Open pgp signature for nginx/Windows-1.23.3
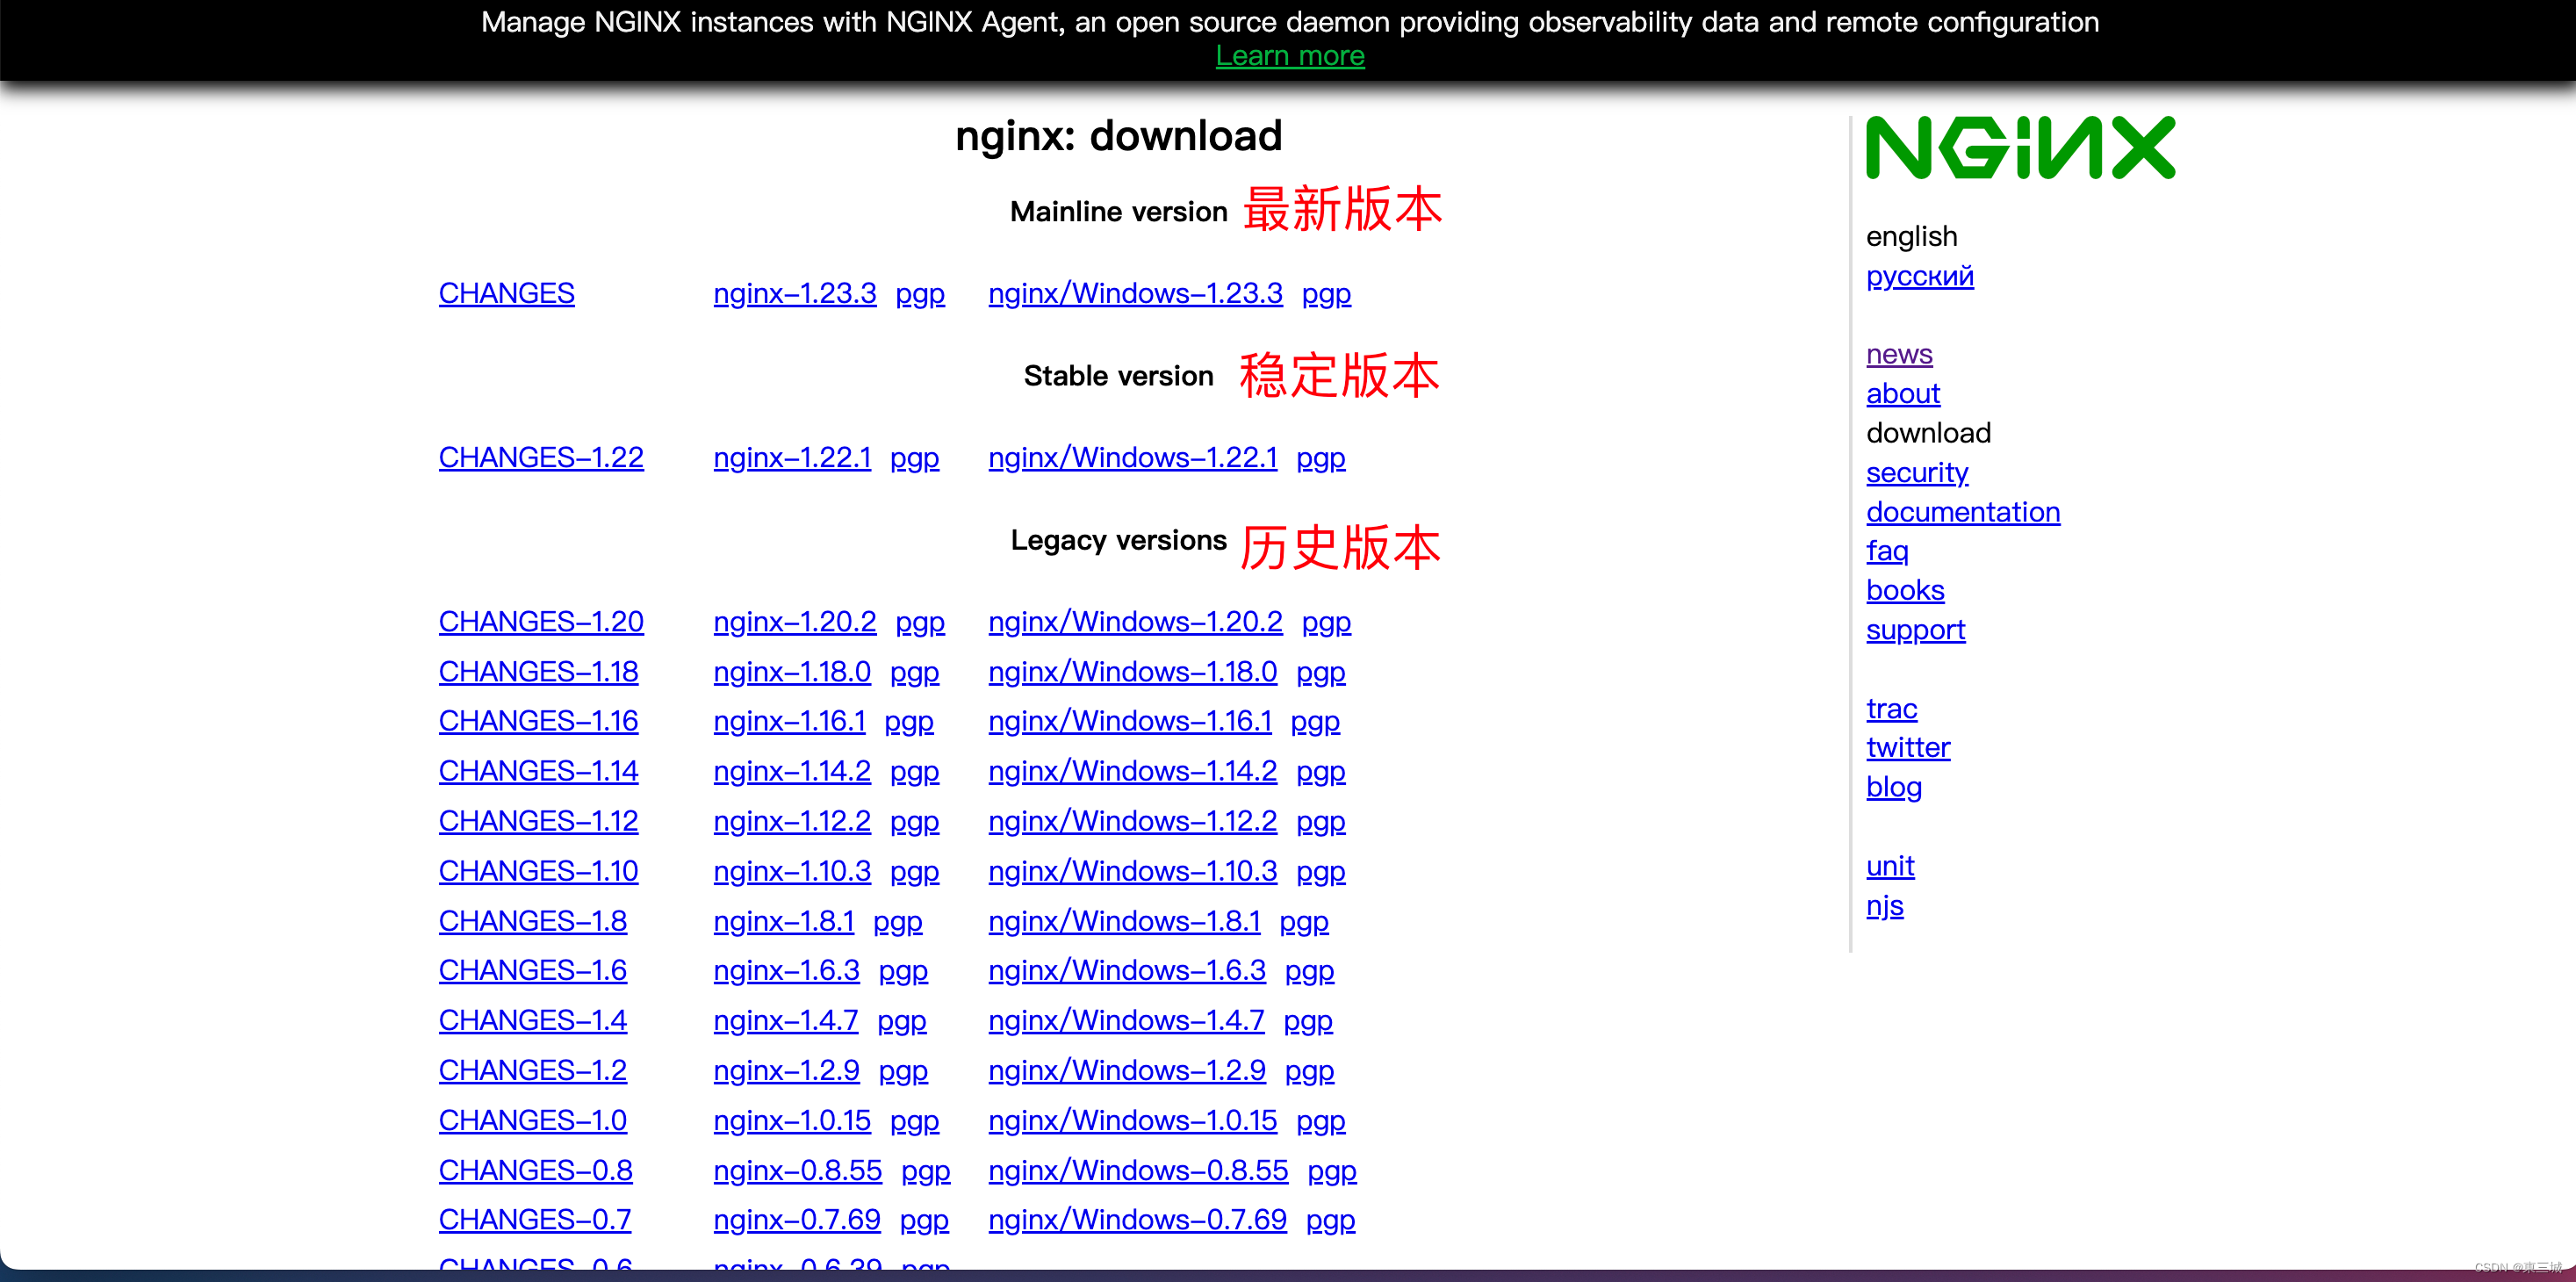2576x1282 pixels. [1326, 294]
